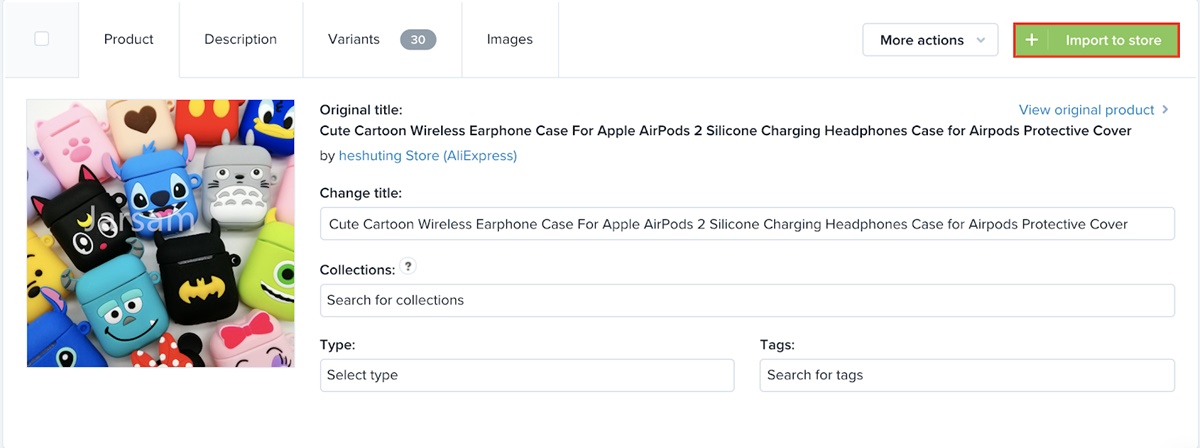Click the cartoon AirPods cases product image
Screen dimensions: 1200x448
pos(161,233)
